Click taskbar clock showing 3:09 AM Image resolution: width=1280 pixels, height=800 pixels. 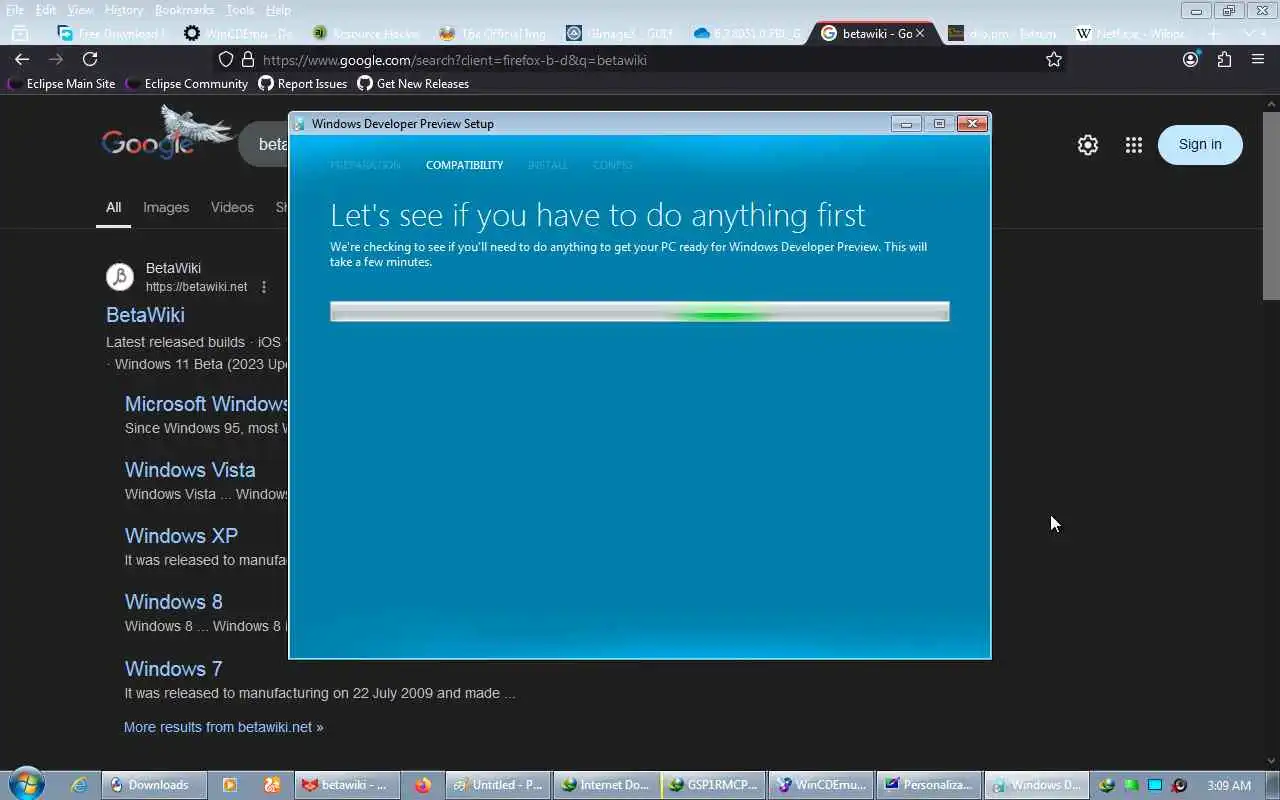(x=1229, y=785)
